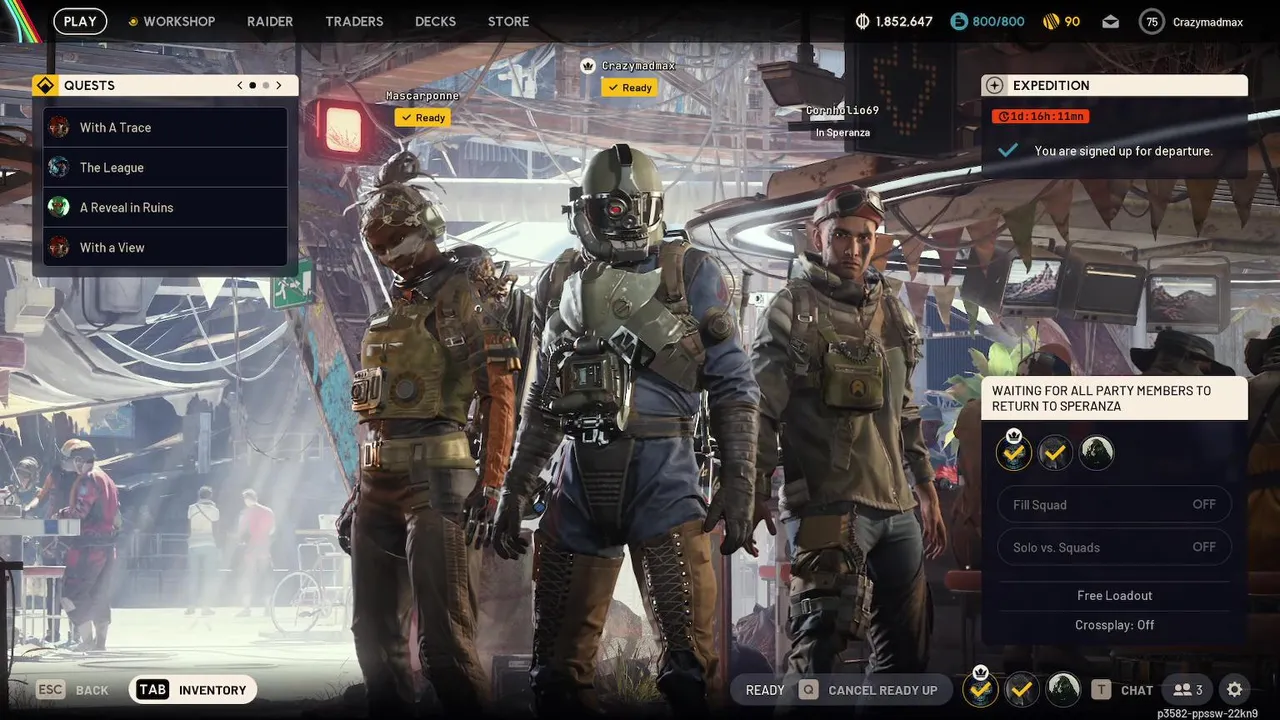The height and width of the screenshot is (720, 1280).
Task: Select the With a View quest
Action: click(x=165, y=247)
